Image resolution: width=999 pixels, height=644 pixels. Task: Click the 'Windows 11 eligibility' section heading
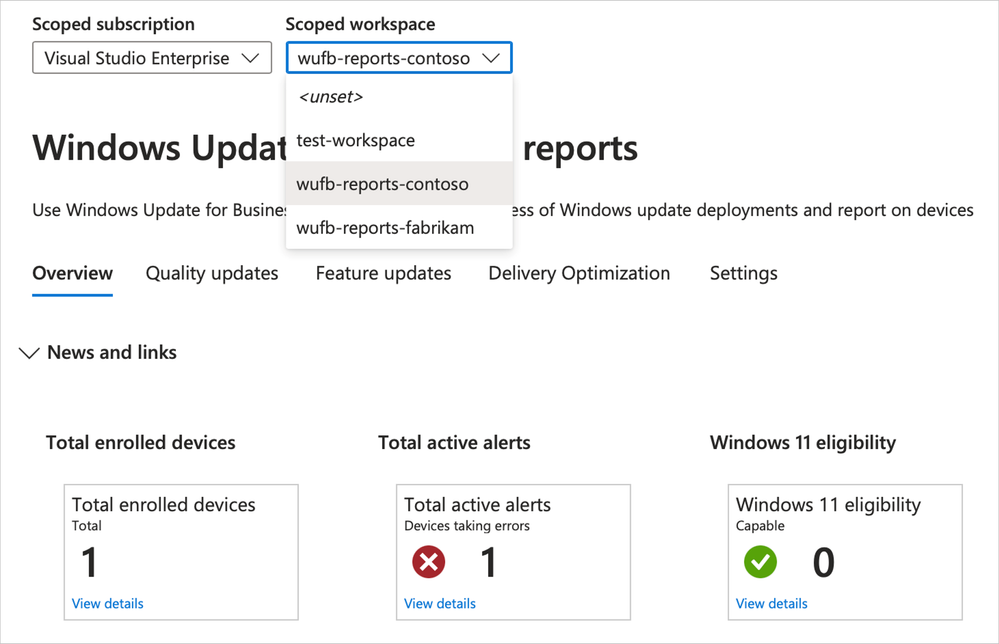point(803,443)
